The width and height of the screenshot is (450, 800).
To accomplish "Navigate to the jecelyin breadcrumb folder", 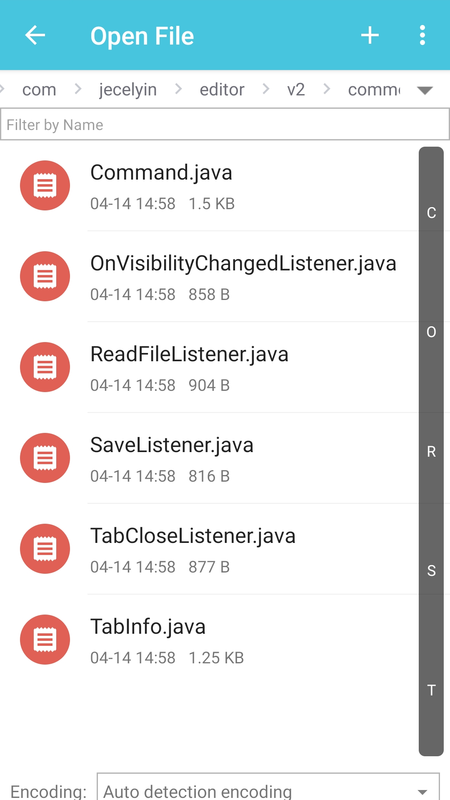I will point(128,90).
